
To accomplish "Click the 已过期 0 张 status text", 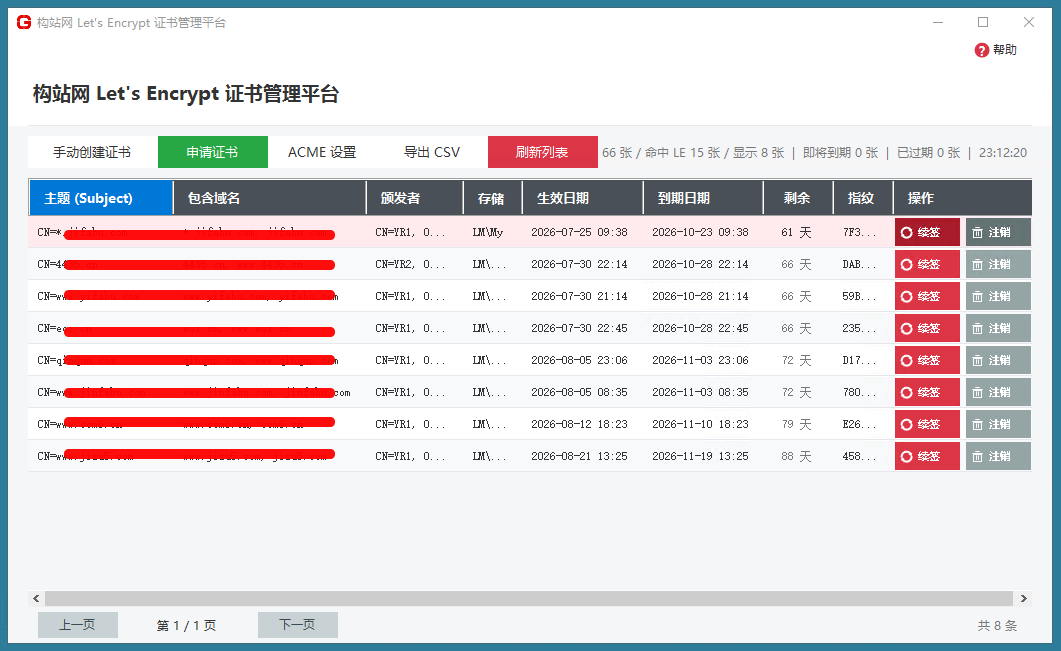I will [x=928, y=153].
